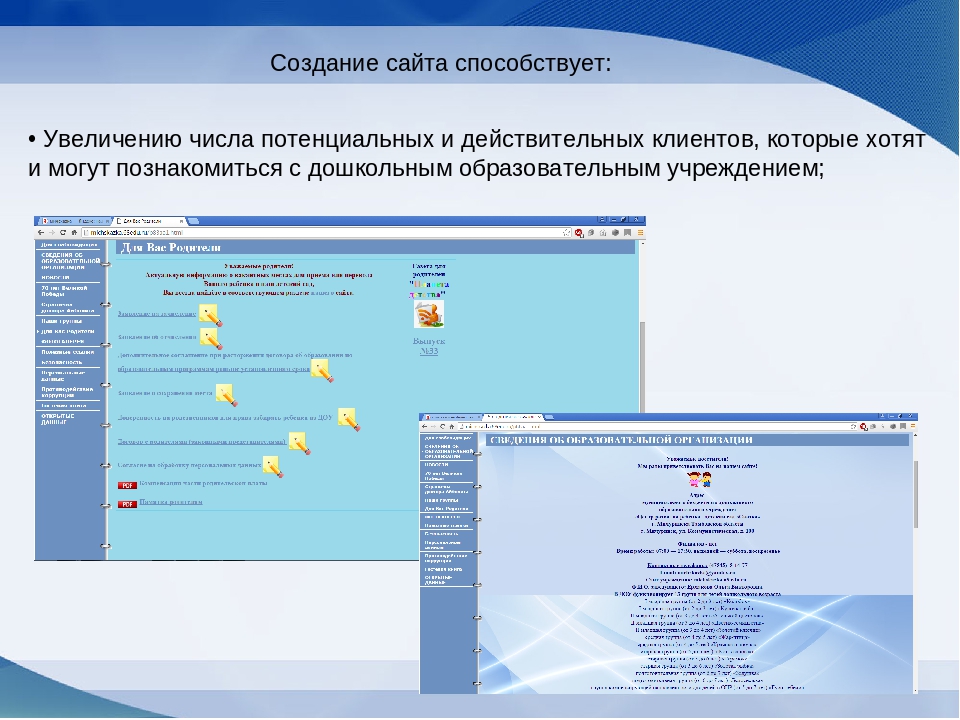Open Для Вас Родители in lower sidebar
Screen dimensions: 960x720
(446, 509)
